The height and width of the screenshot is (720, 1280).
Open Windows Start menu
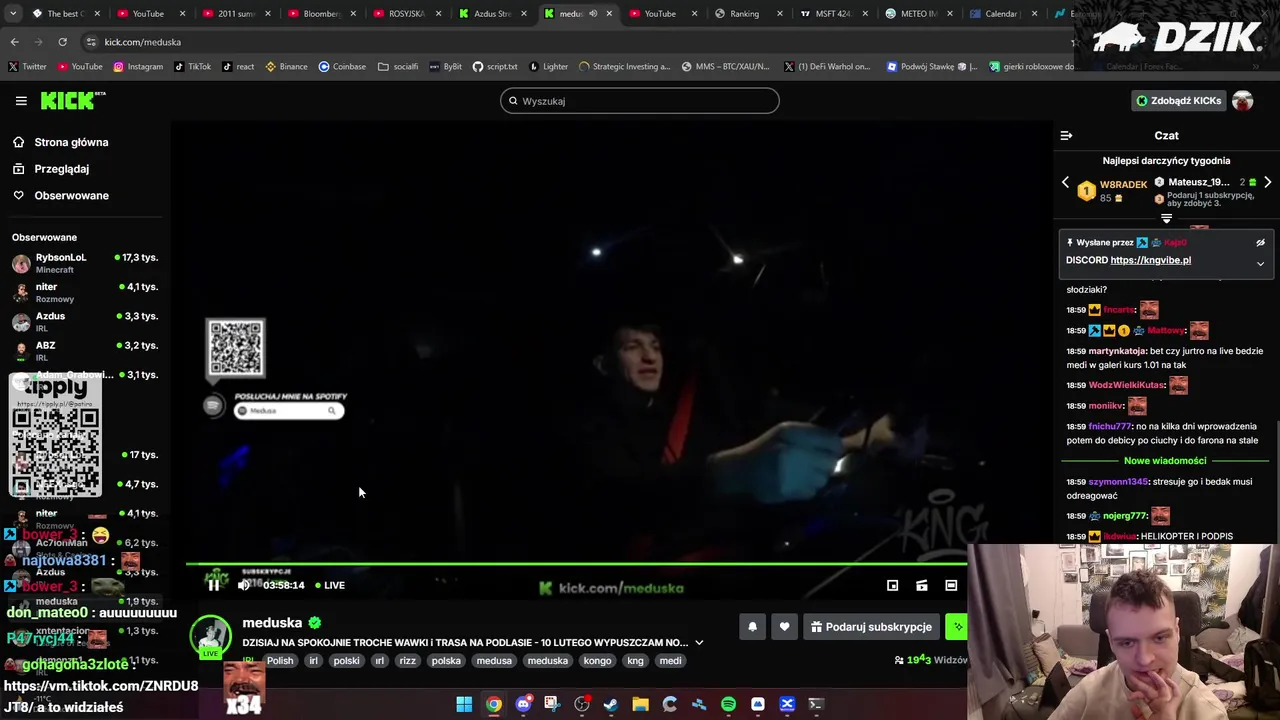pyautogui.click(x=464, y=704)
